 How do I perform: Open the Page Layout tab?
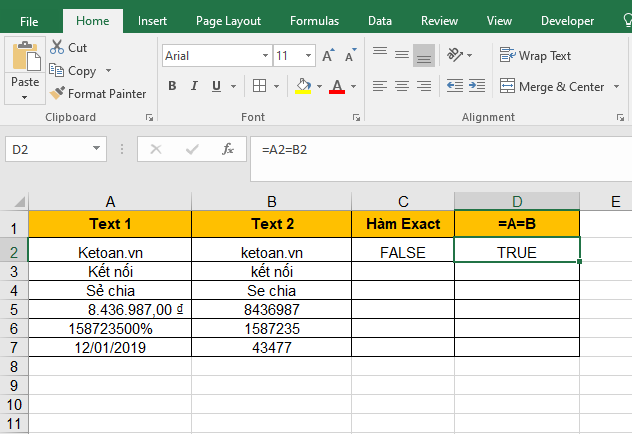pyautogui.click(x=228, y=20)
